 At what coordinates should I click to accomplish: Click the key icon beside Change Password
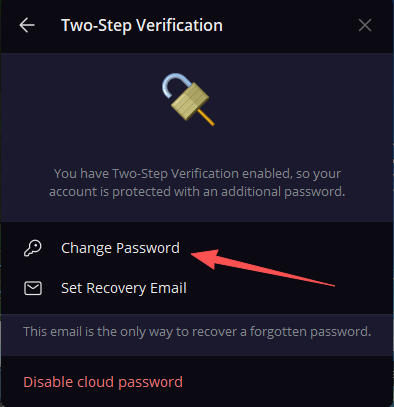(x=33, y=248)
